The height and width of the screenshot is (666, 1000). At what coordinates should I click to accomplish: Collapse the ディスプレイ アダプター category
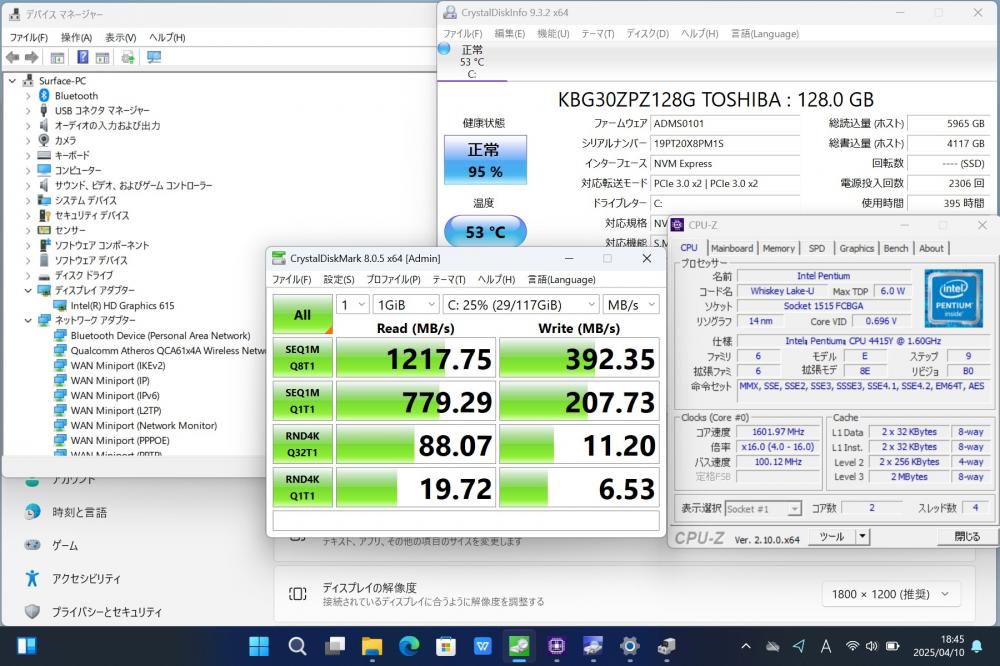click(28, 290)
